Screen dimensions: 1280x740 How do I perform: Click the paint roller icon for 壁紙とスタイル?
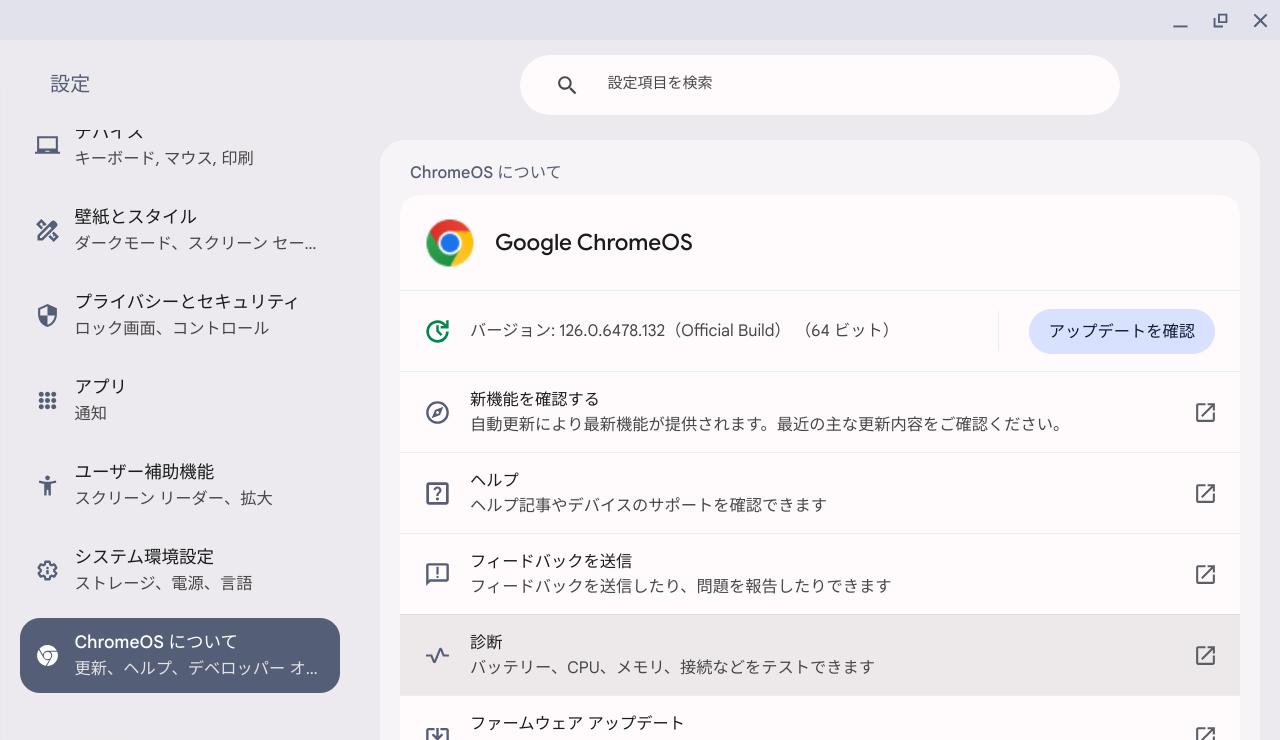click(x=46, y=229)
